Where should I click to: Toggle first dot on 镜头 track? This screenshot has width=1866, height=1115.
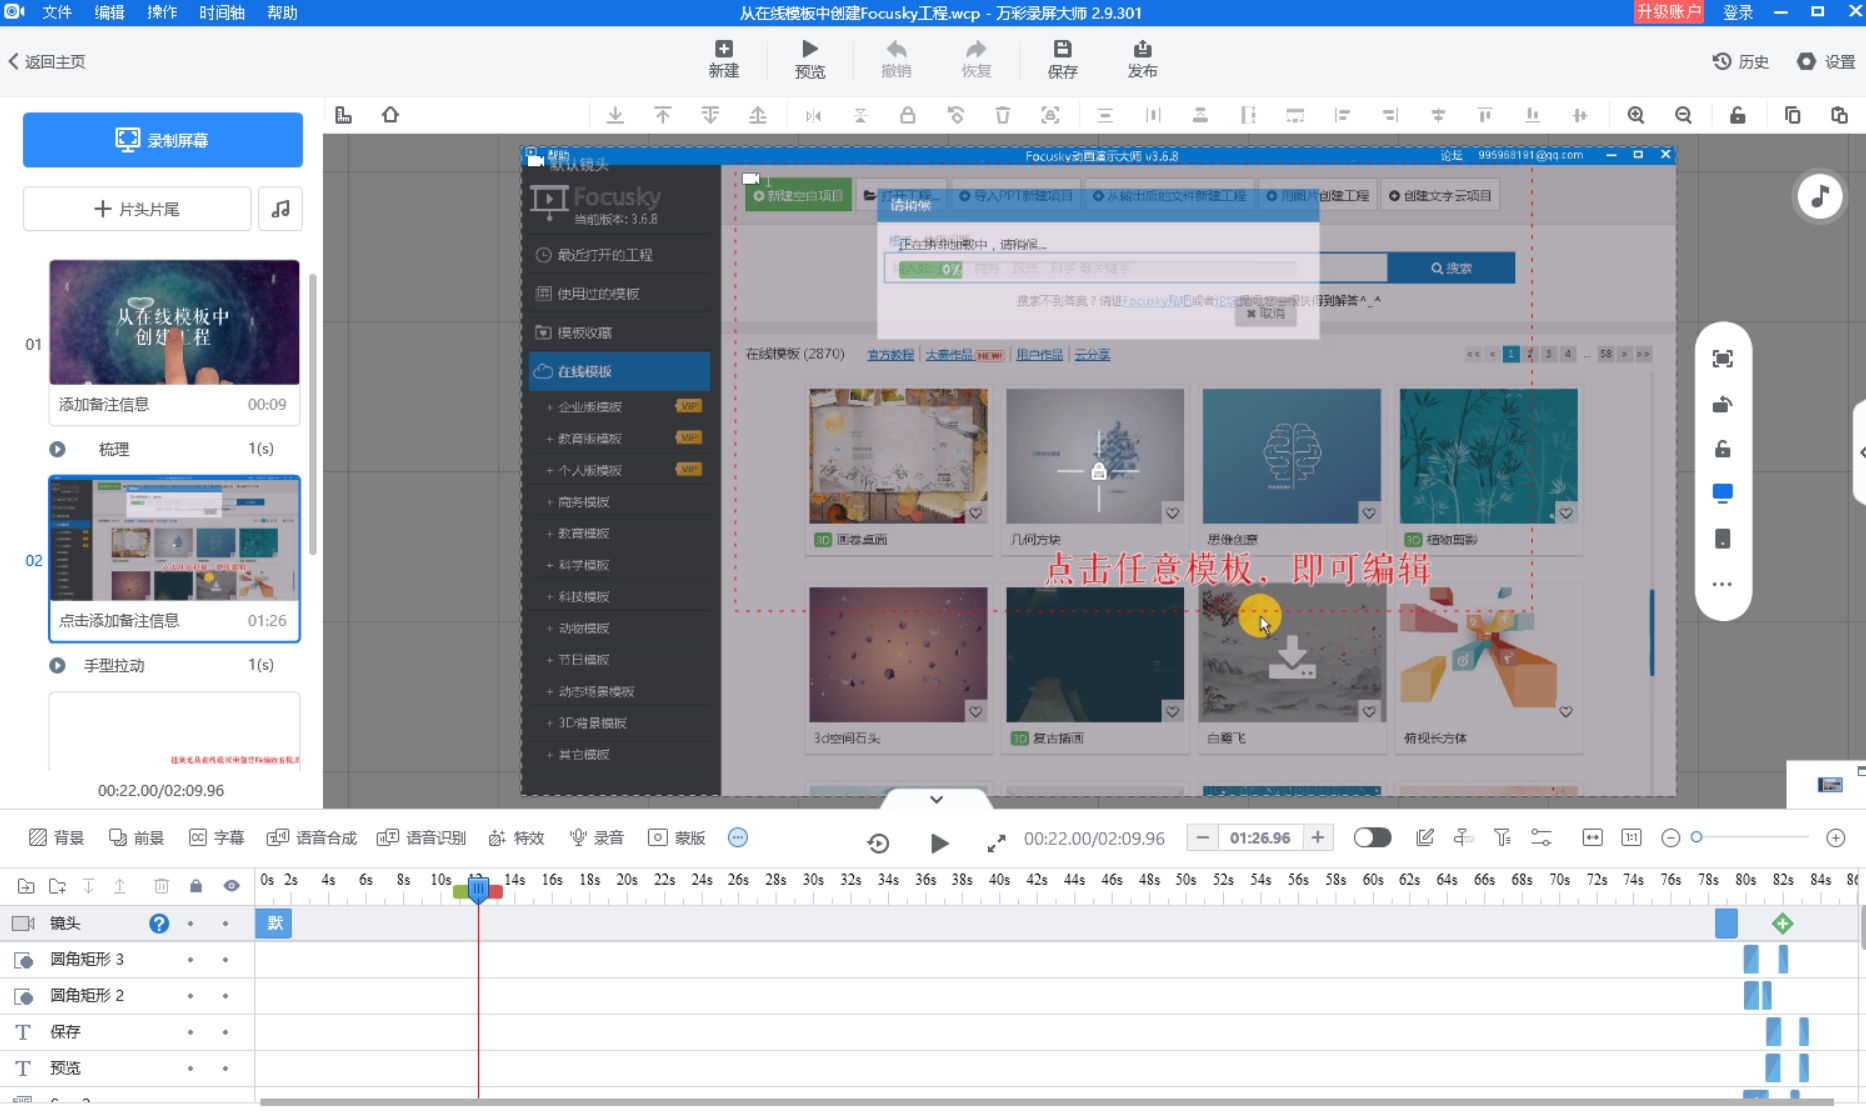pyautogui.click(x=190, y=924)
